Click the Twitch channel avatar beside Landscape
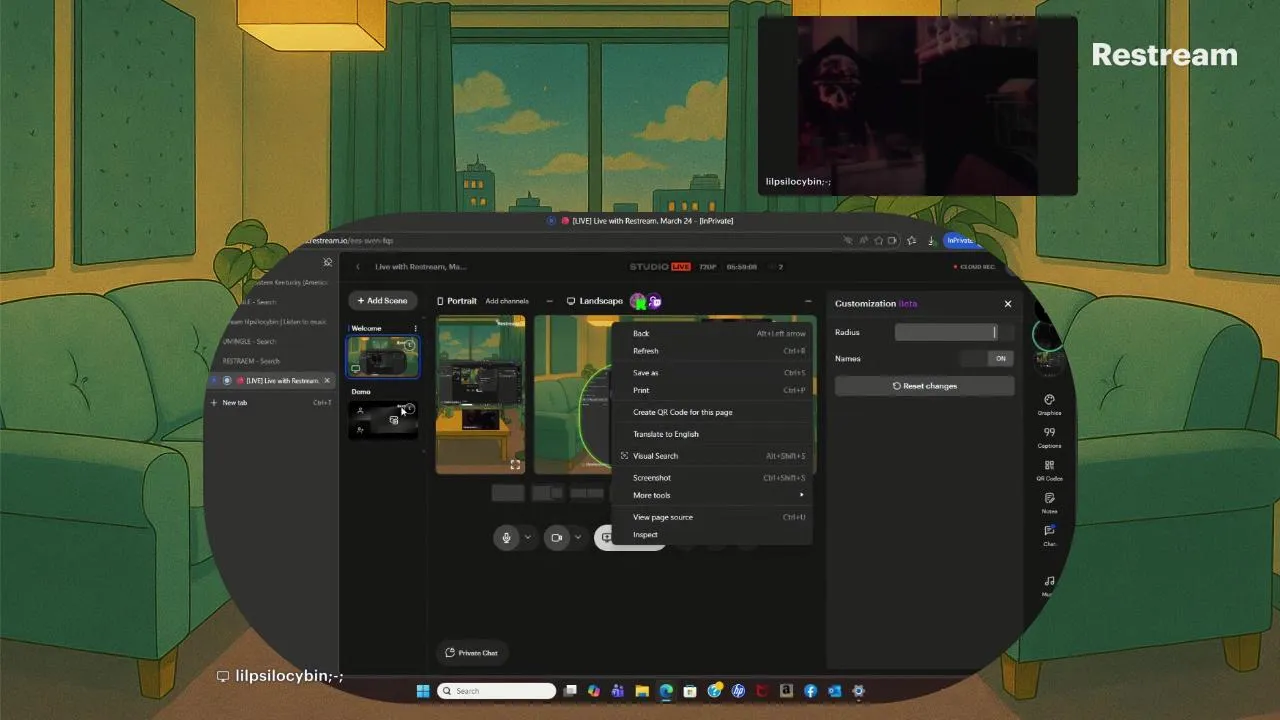Screen dimensions: 1280x720 (x=654, y=301)
